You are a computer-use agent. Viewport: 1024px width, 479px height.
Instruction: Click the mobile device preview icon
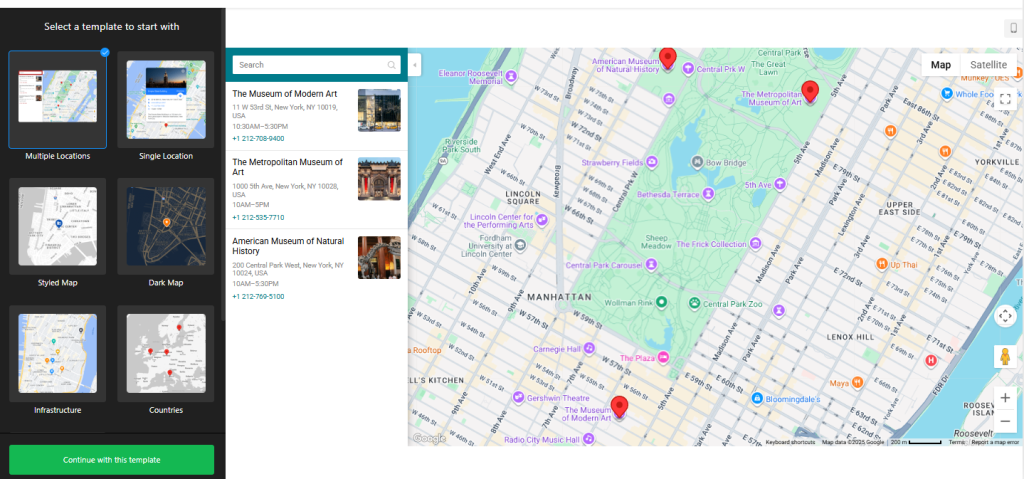(x=1013, y=28)
